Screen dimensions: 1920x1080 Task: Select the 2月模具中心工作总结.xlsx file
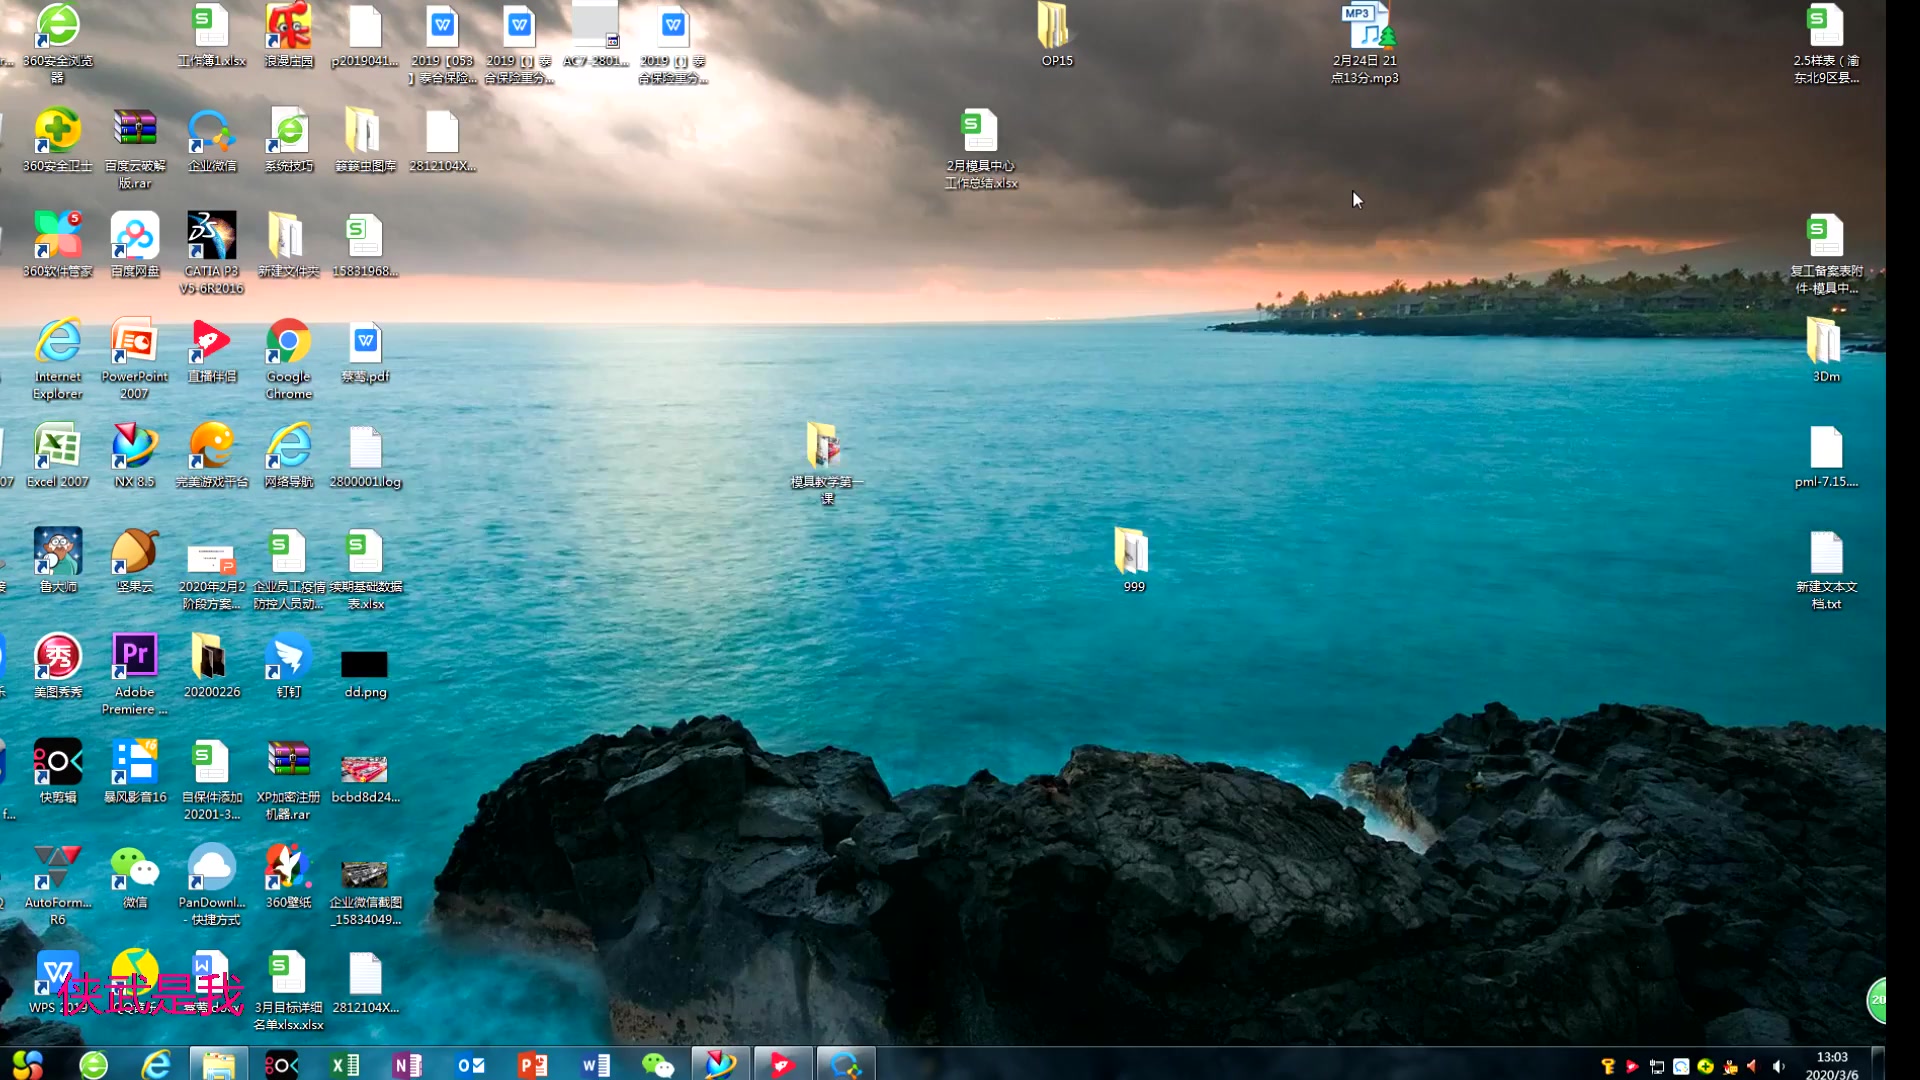click(981, 148)
